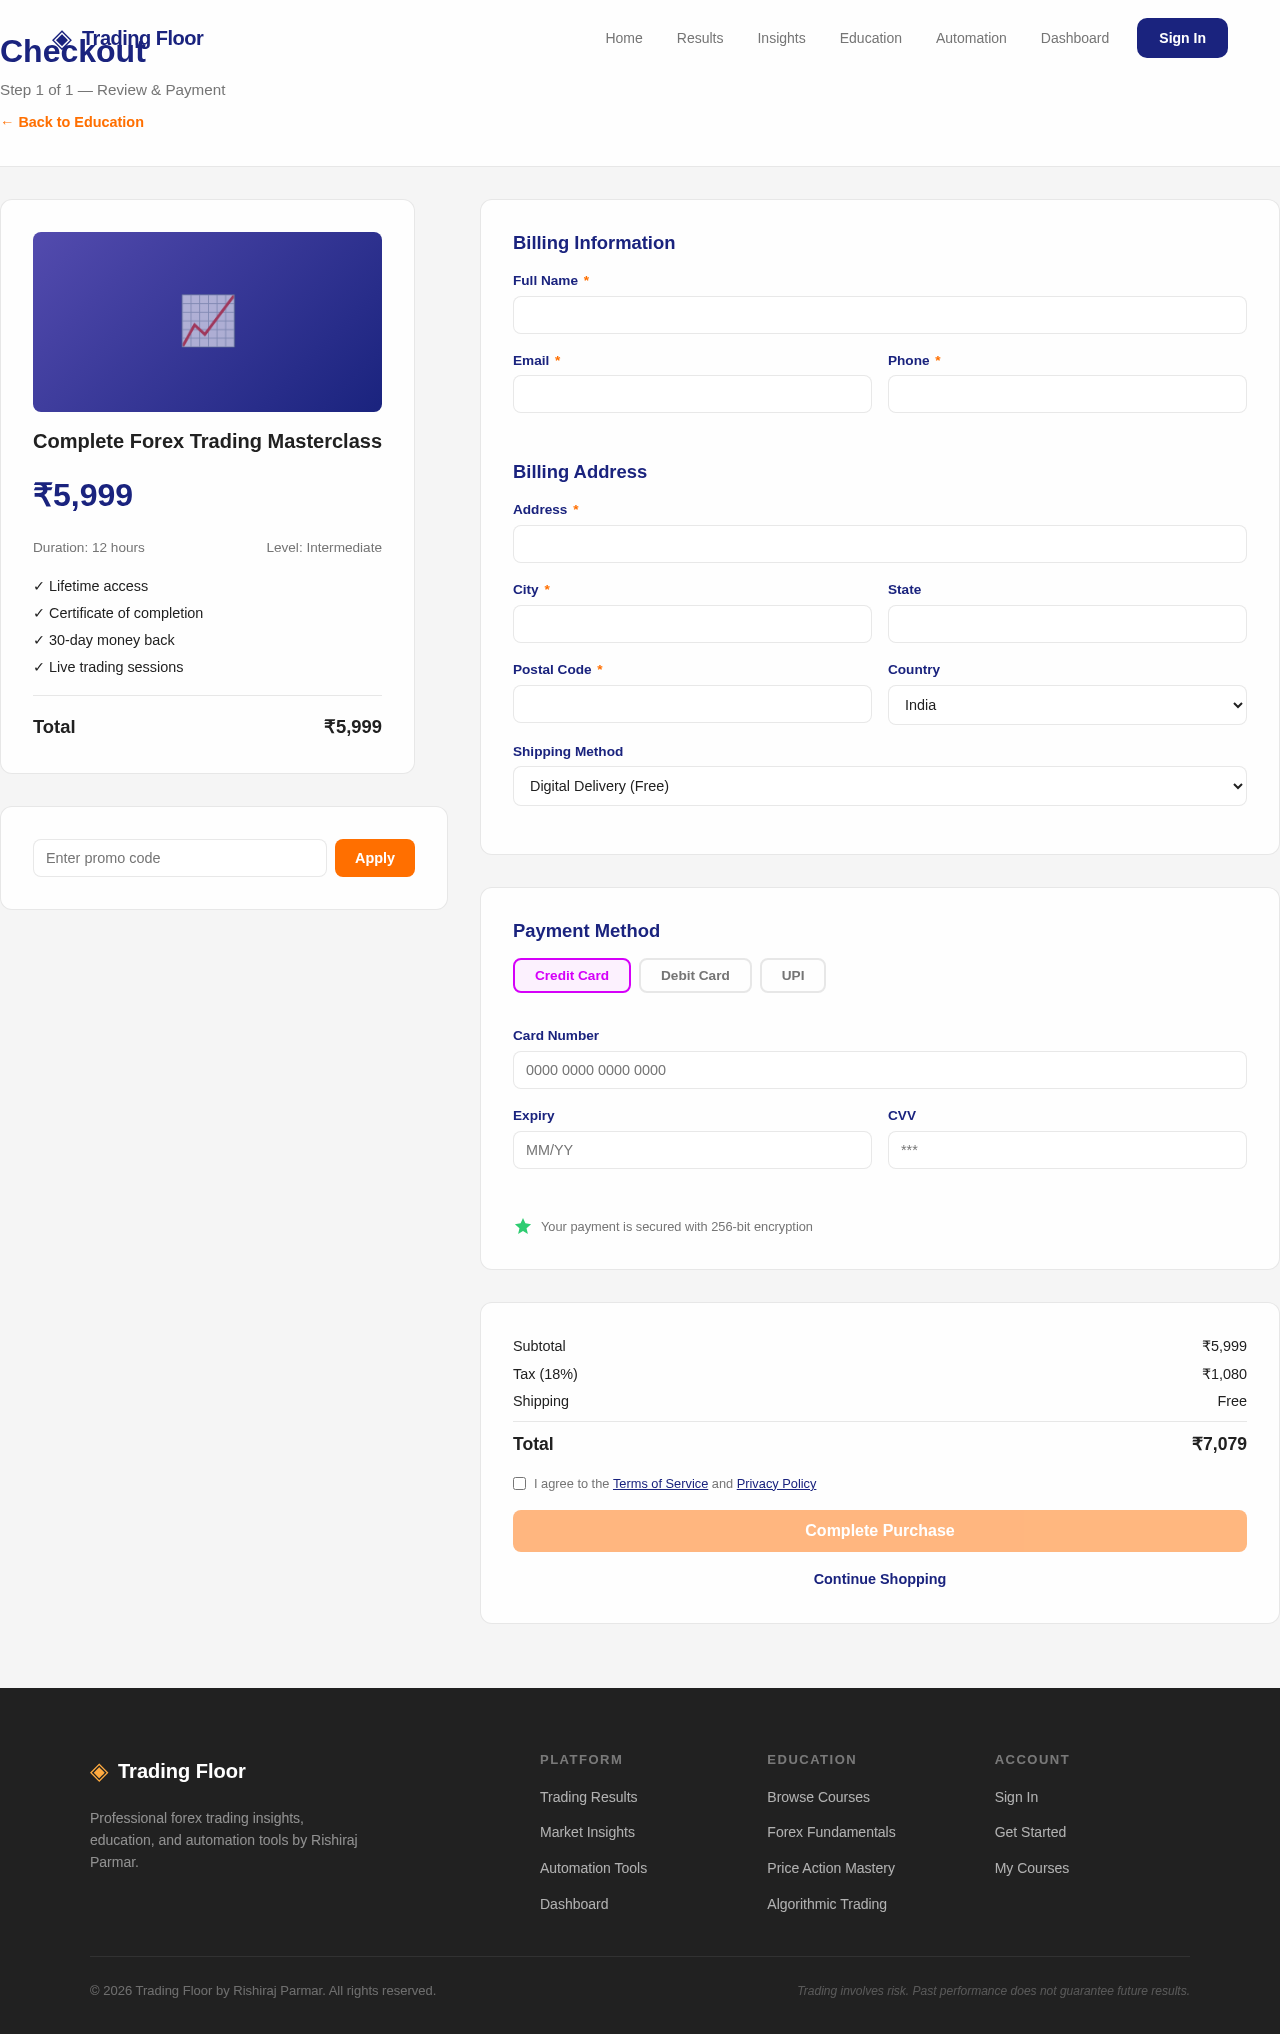Focus the Postal Code field
Screen dimensions: 1280x2034
pyautogui.click(x=692, y=704)
